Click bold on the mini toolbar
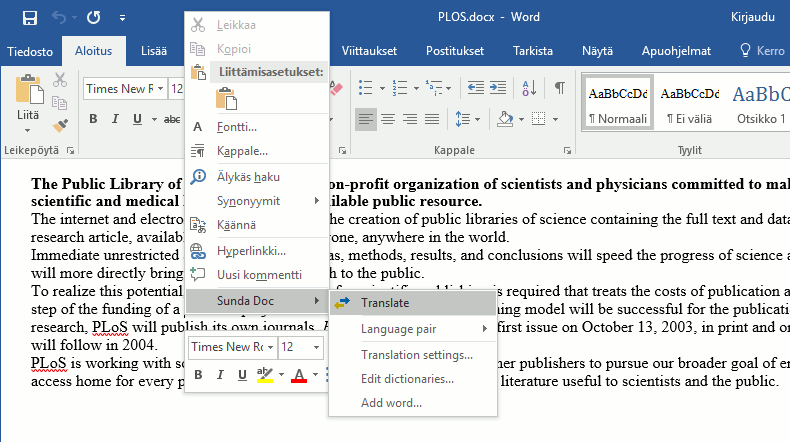 199,375
